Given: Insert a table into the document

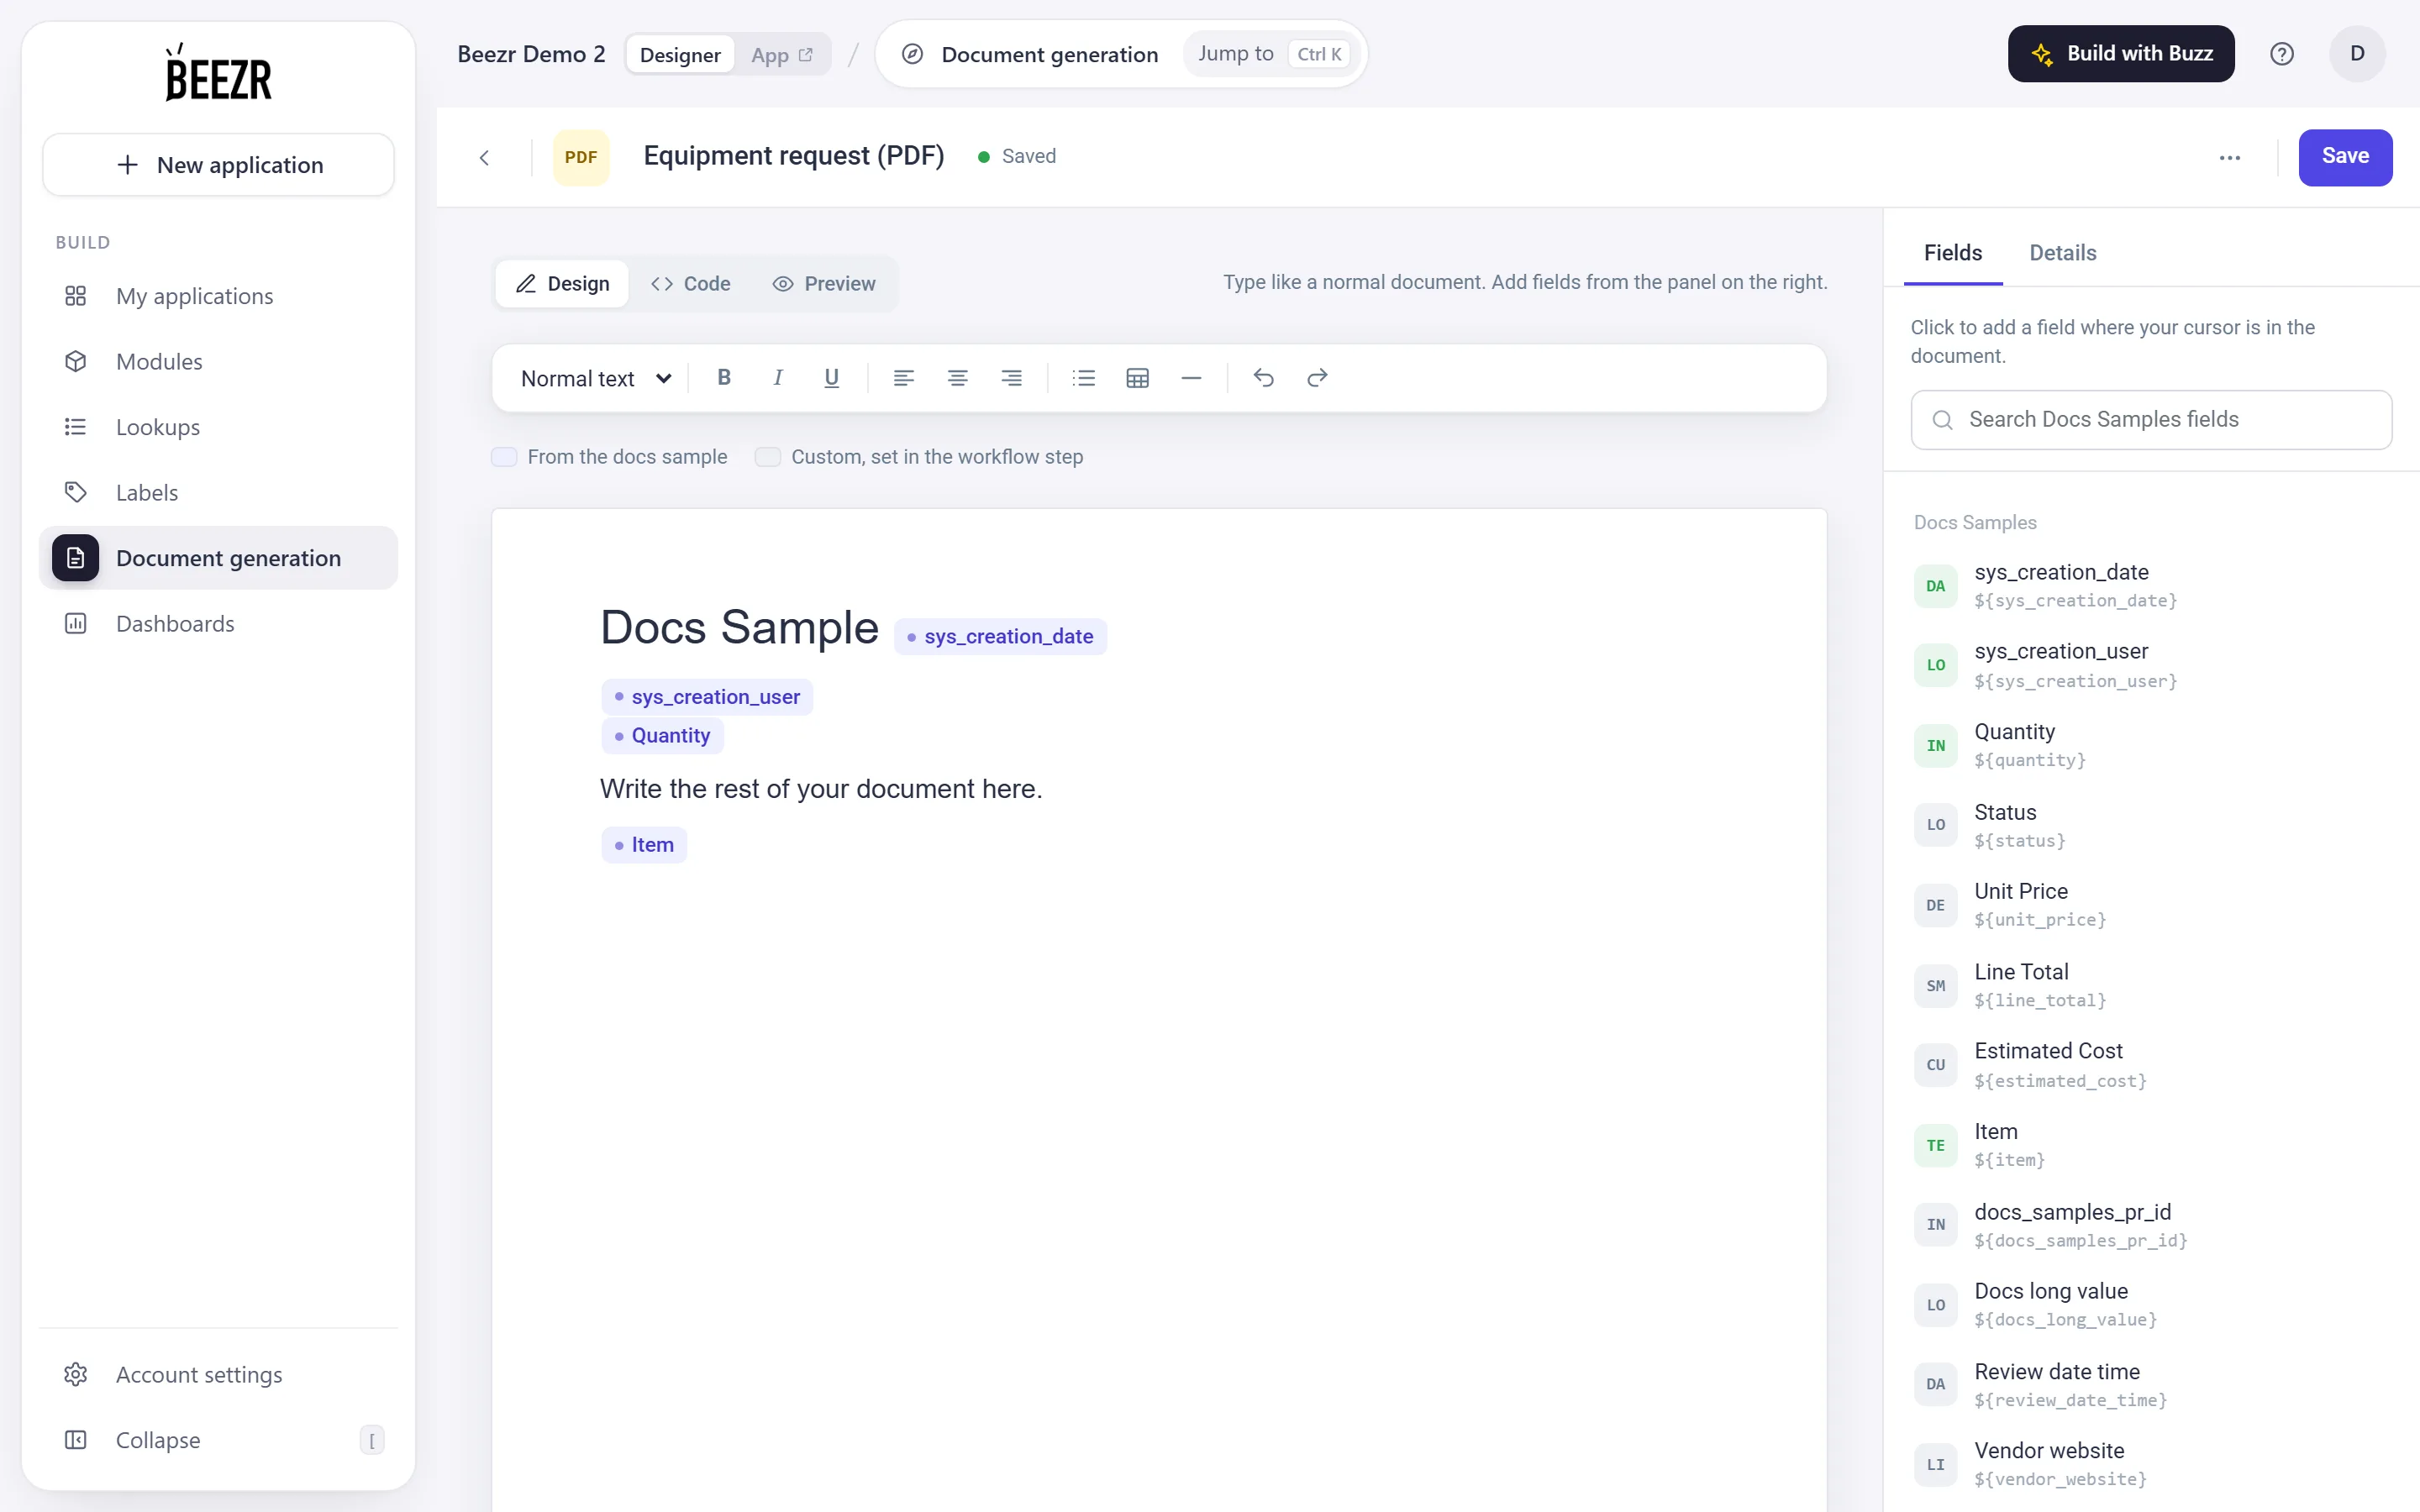Looking at the screenshot, I should (1138, 378).
